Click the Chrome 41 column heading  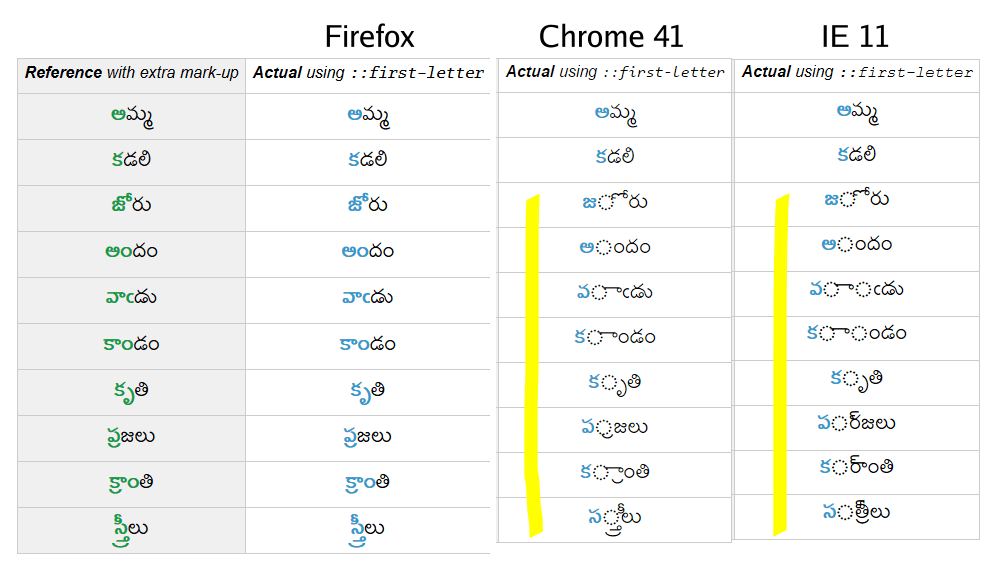pyautogui.click(x=611, y=36)
